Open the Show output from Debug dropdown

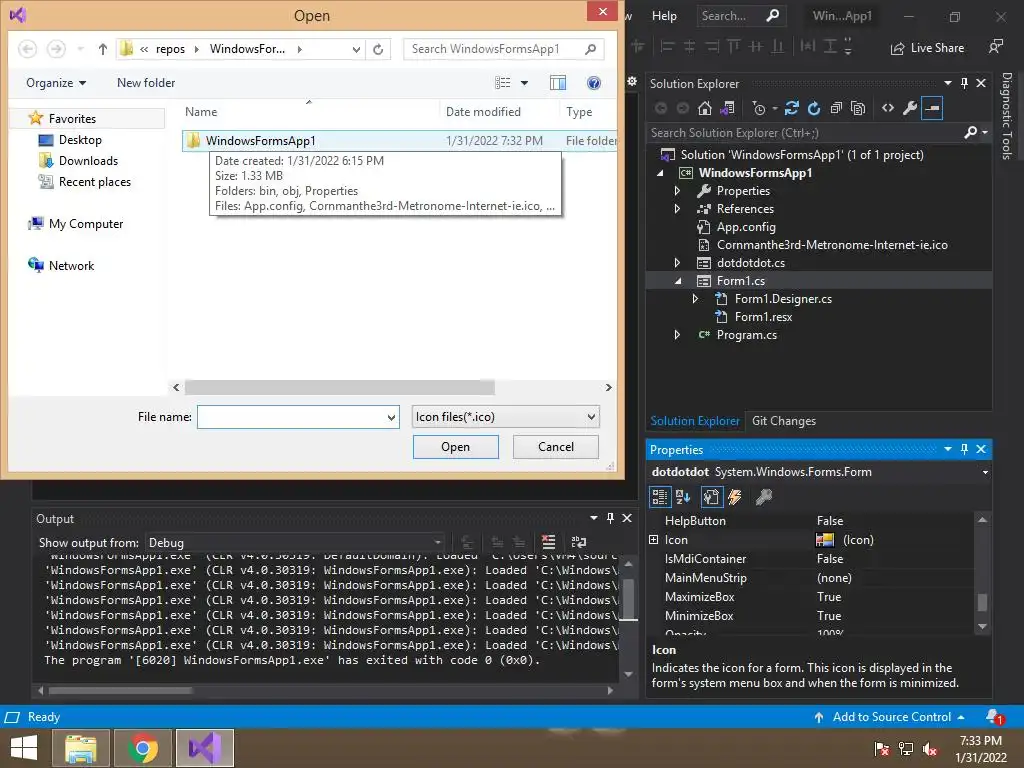296,543
